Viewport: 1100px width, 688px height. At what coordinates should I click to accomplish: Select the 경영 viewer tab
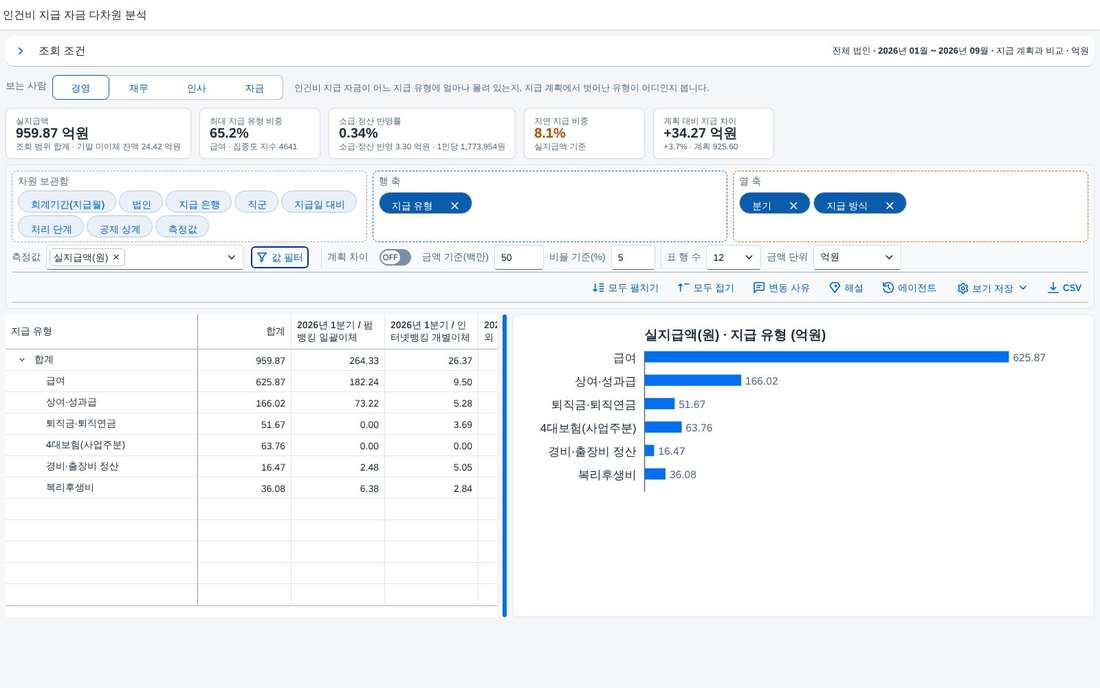[x=81, y=88]
